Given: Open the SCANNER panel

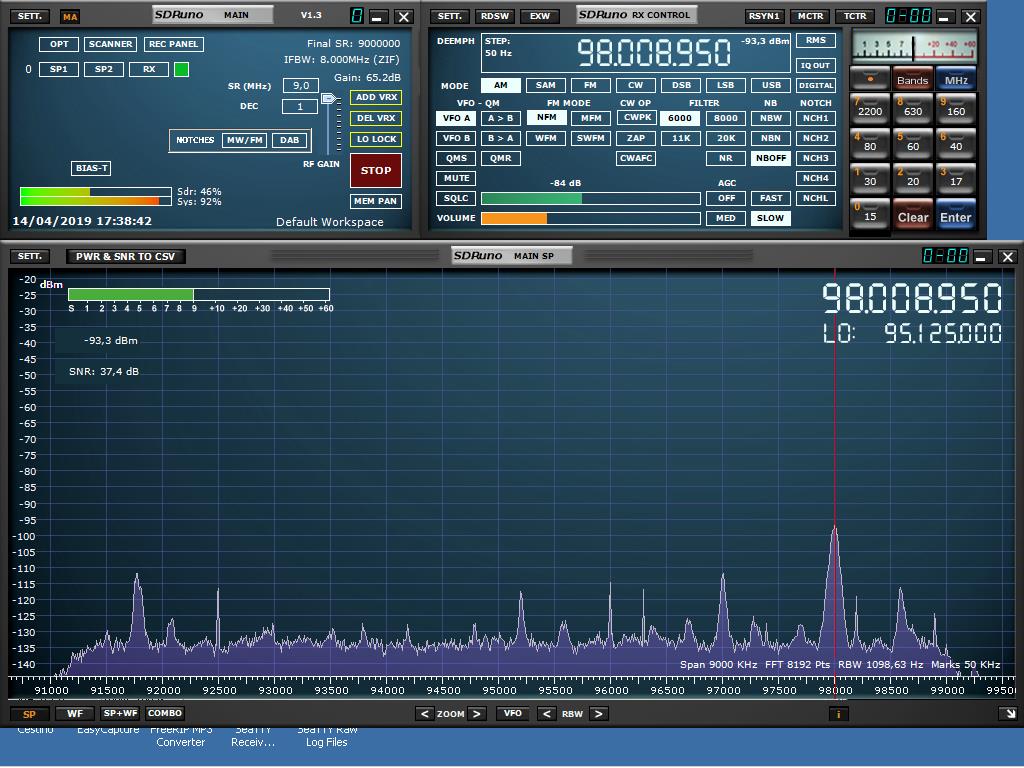Looking at the screenshot, I should point(110,44).
